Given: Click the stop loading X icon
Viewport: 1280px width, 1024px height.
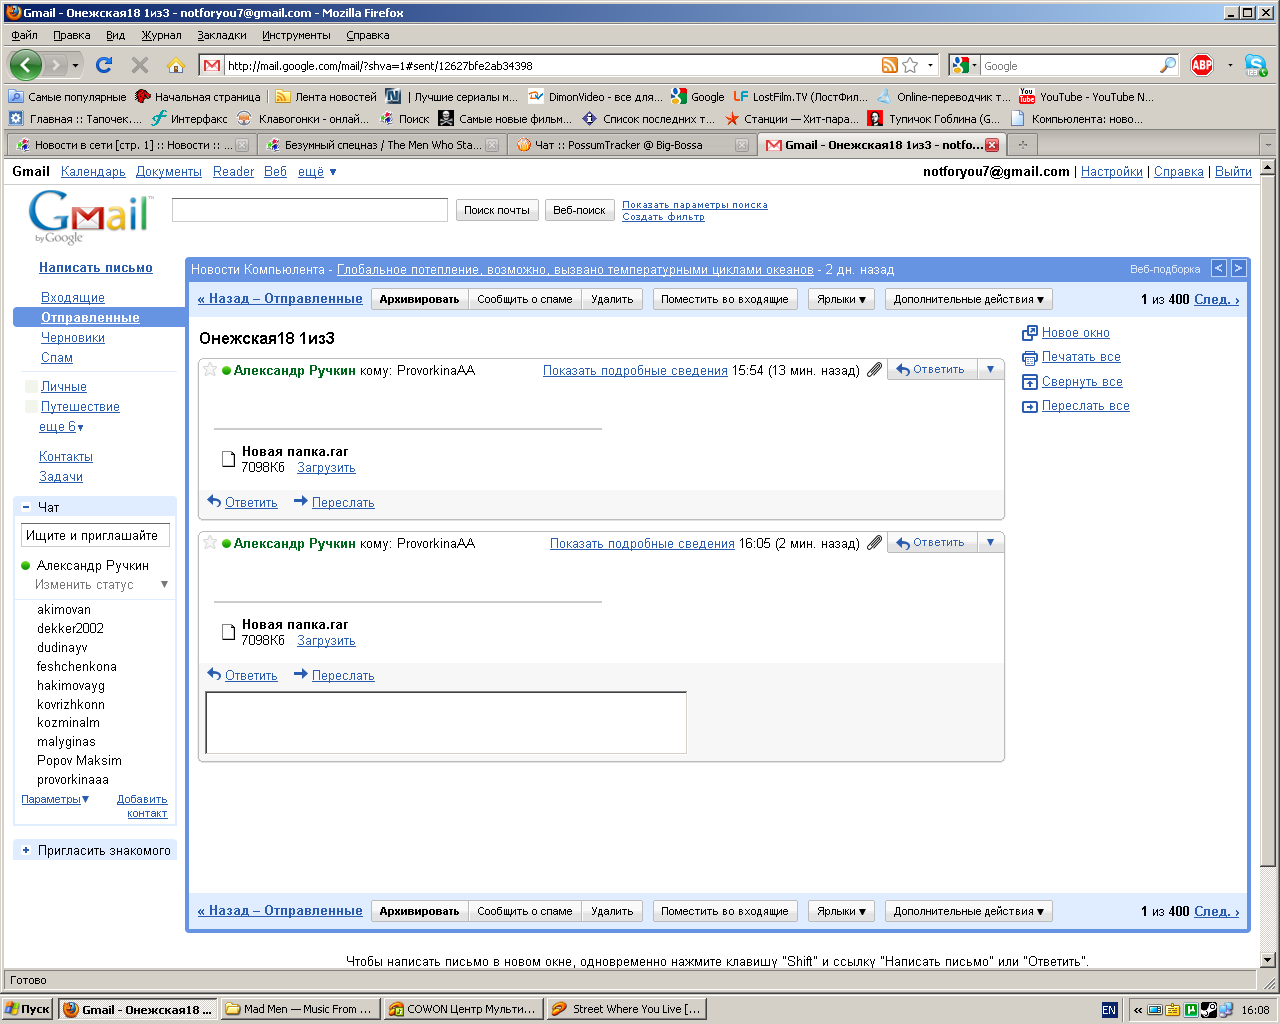Looking at the screenshot, I should 140,65.
